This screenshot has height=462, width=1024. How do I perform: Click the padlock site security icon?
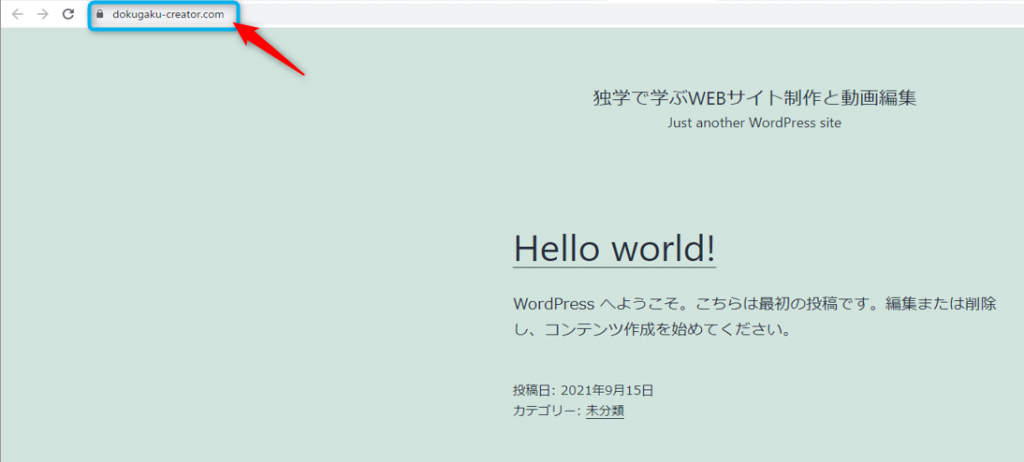[100, 14]
